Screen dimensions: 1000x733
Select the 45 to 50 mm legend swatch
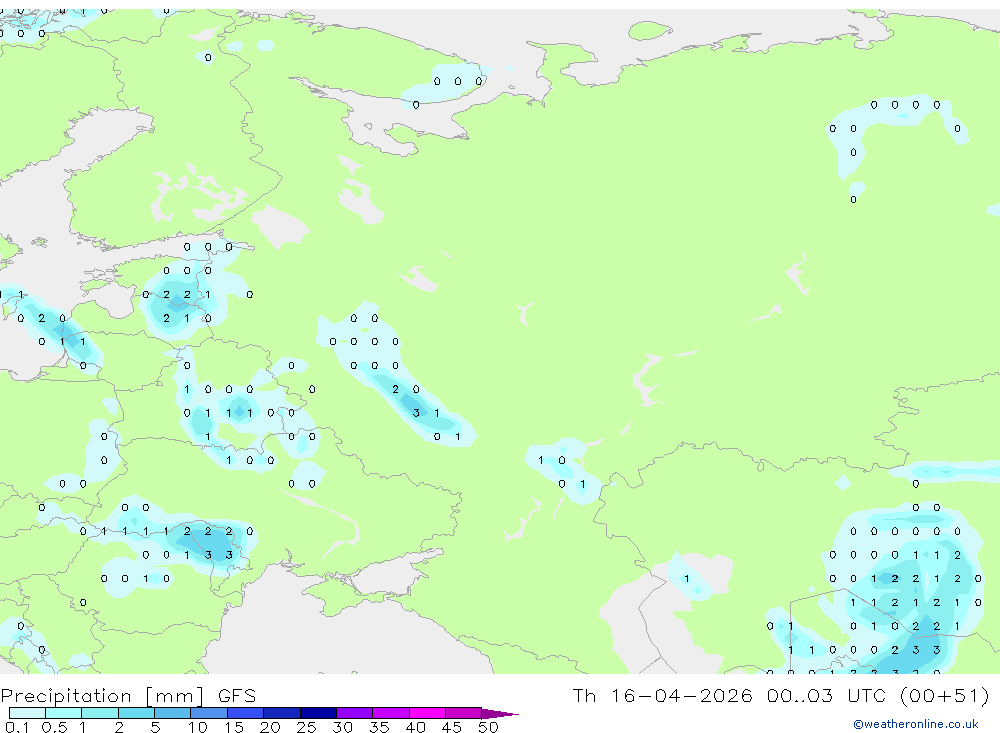pos(463,713)
